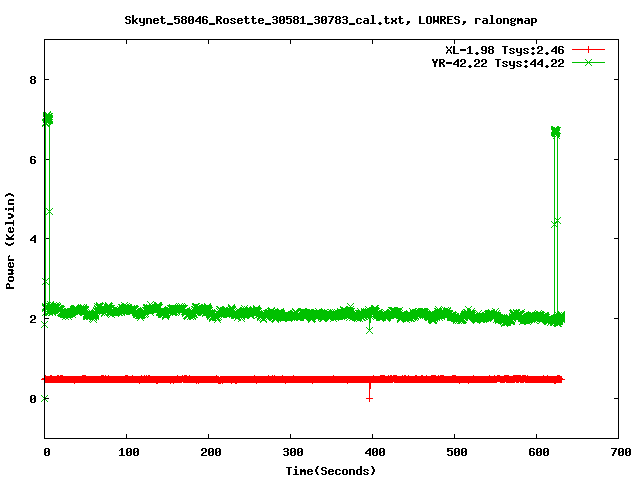Click the x-axis tick label 100
This screenshot has width=640, height=480.
(129, 452)
